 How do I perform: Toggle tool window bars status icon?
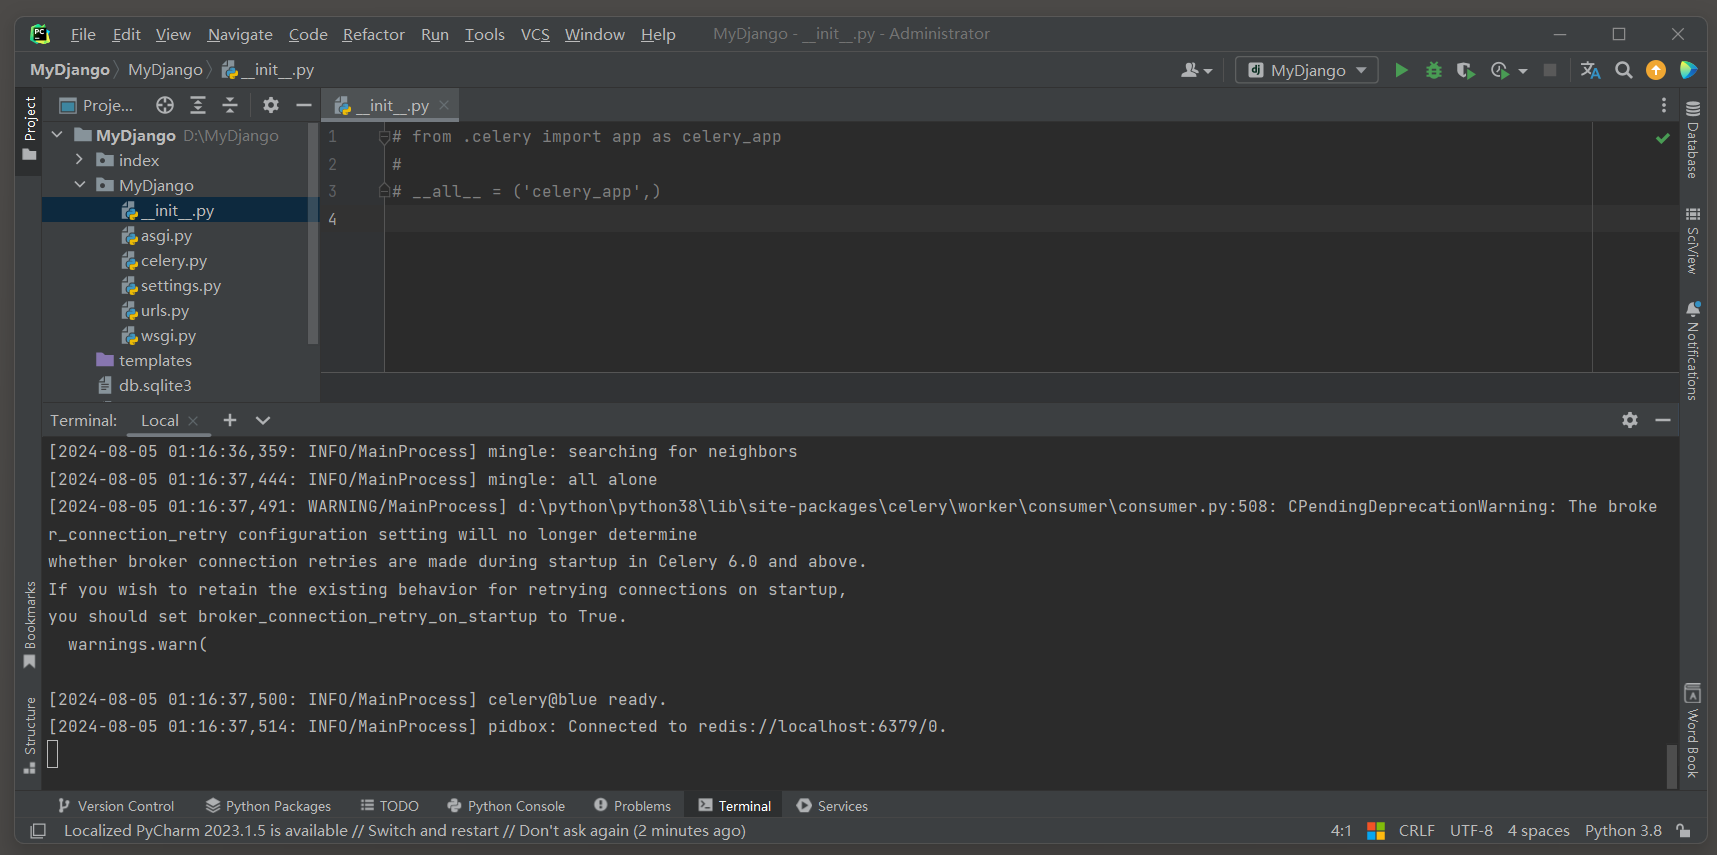point(38,831)
